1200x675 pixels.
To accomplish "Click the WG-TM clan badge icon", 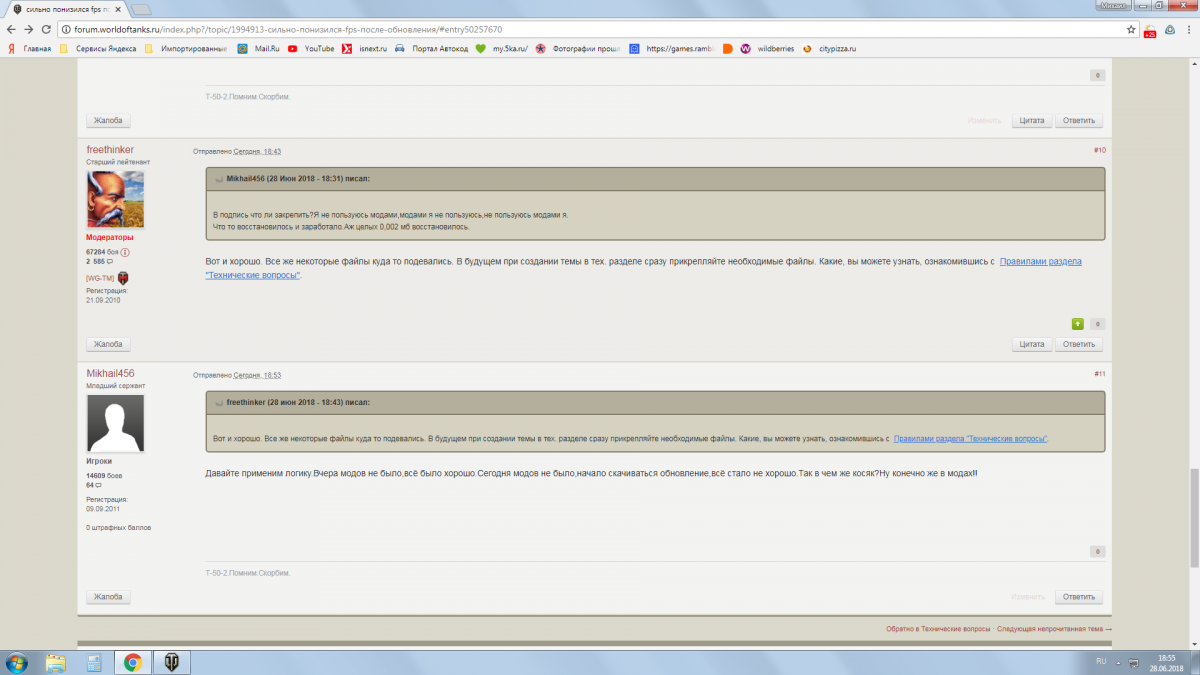I will pyautogui.click(x=123, y=277).
